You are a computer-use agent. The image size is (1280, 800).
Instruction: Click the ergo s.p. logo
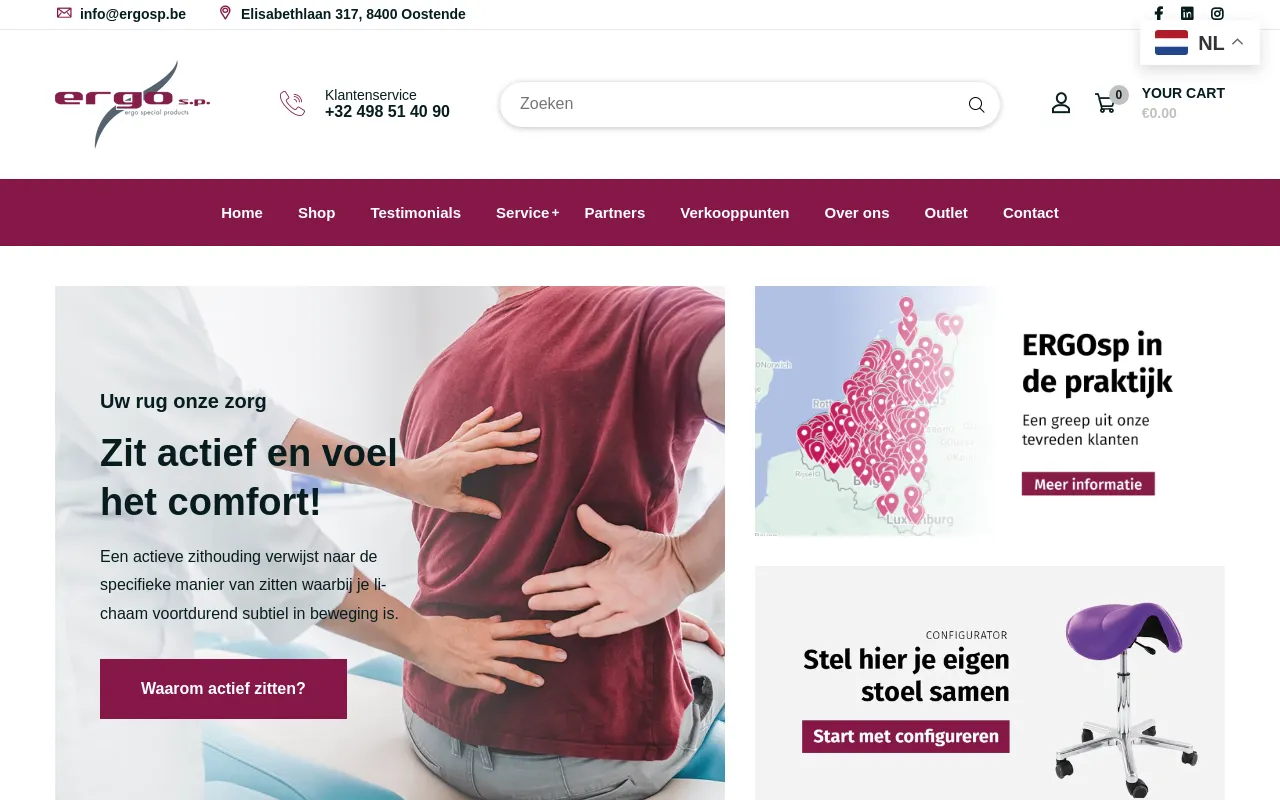click(x=132, y=104)
